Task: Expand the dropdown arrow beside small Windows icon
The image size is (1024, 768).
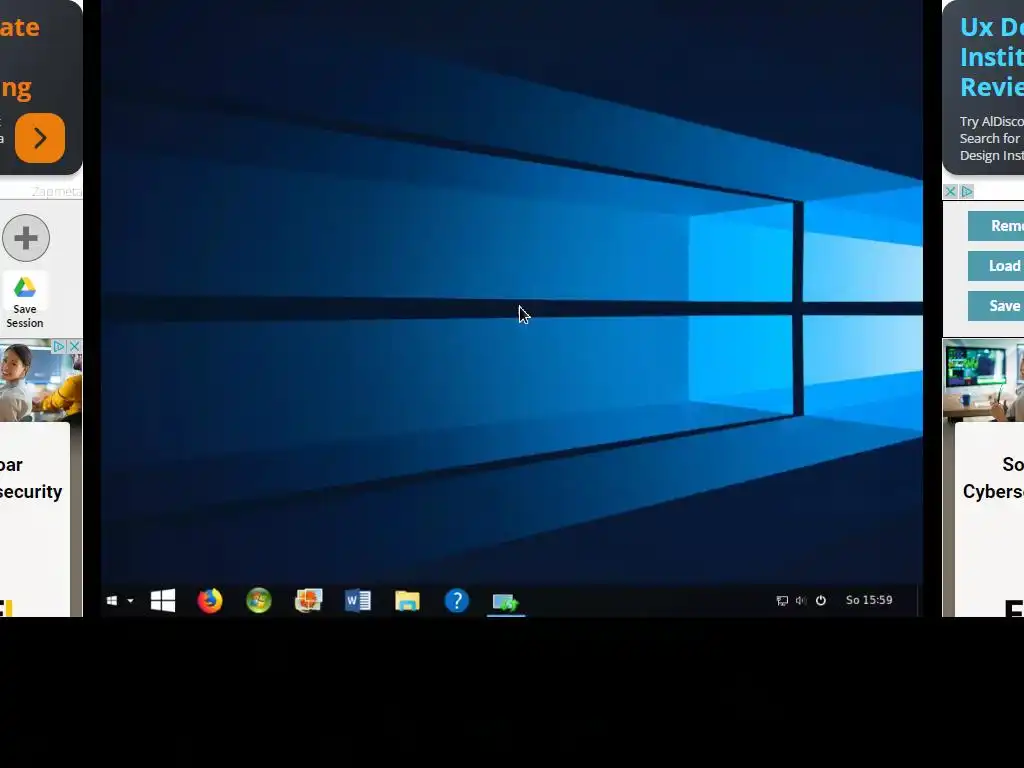Action: (x=130, y=601)
